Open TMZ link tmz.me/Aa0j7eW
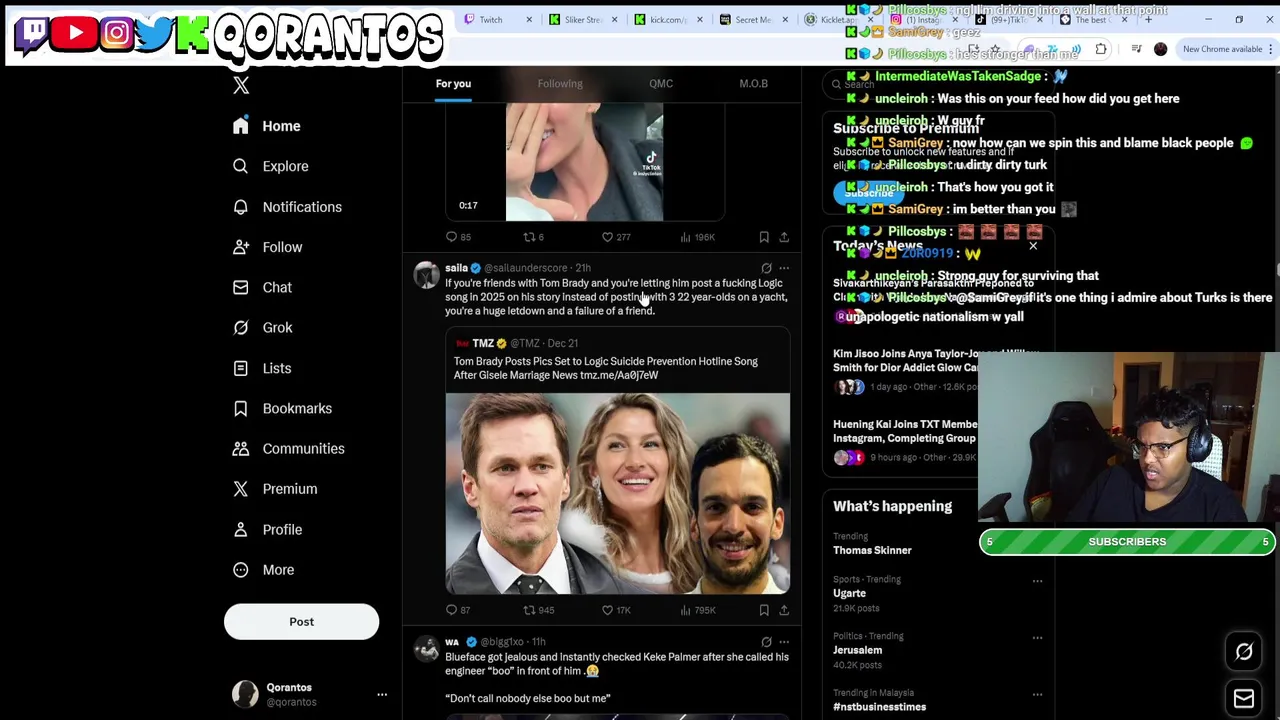 619,375
